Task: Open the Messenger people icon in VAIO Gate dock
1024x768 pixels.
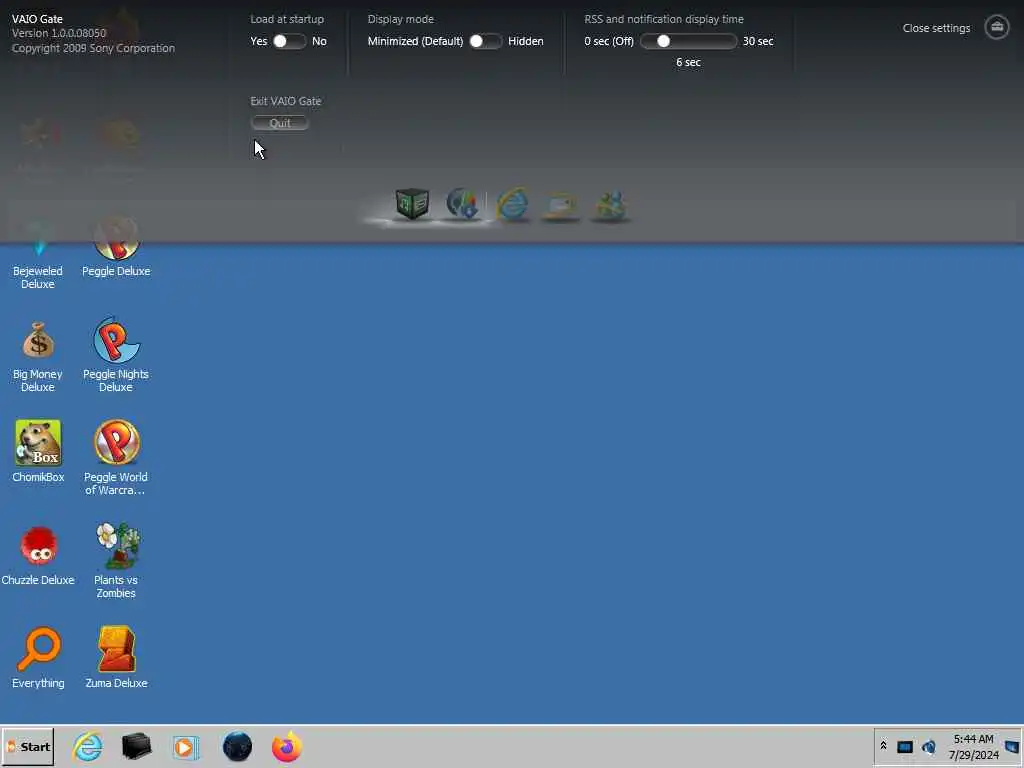Action: pyautogui.click(x=610, y=206)
